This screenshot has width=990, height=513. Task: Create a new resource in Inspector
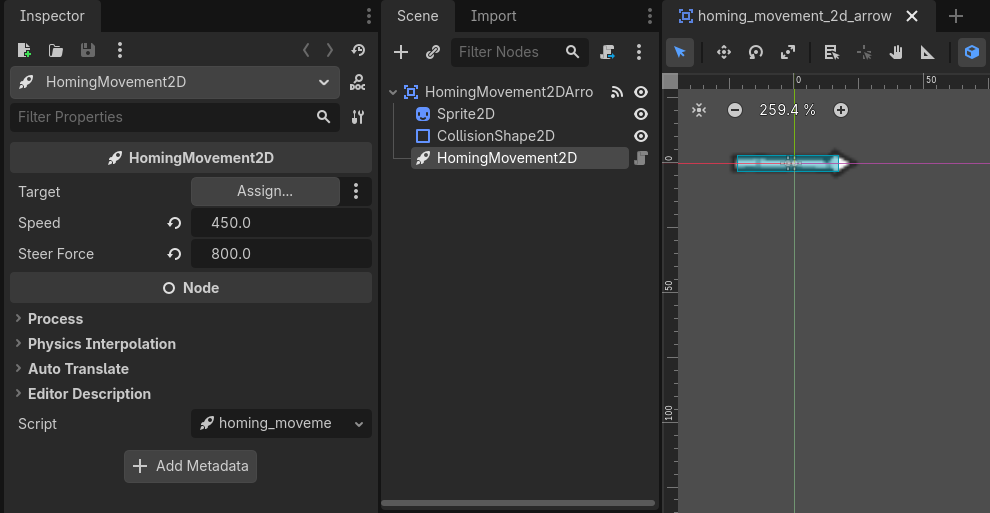[x=24, y=50]
